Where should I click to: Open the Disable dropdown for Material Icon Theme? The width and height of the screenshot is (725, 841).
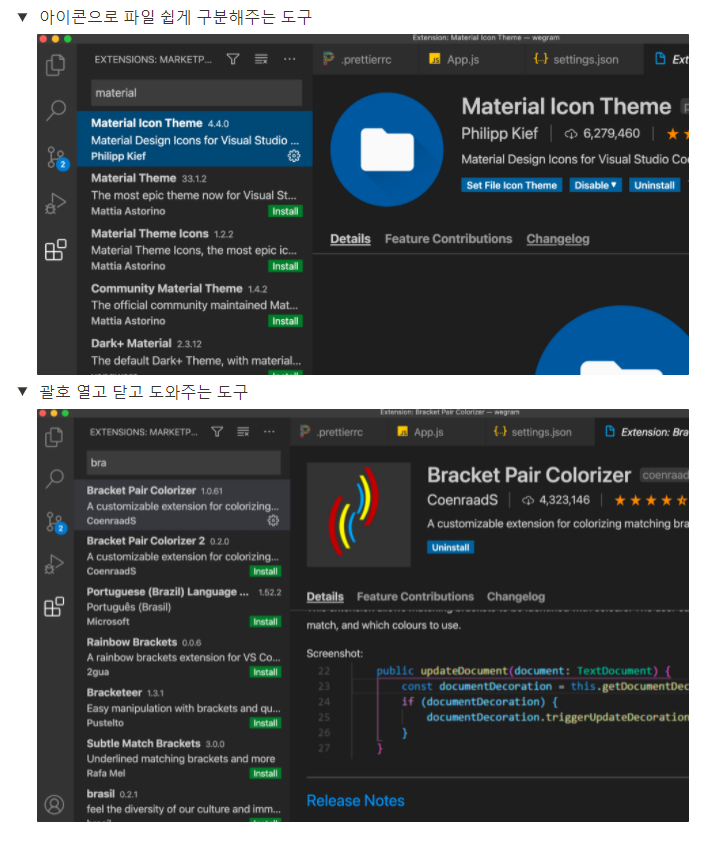[595, 185]
